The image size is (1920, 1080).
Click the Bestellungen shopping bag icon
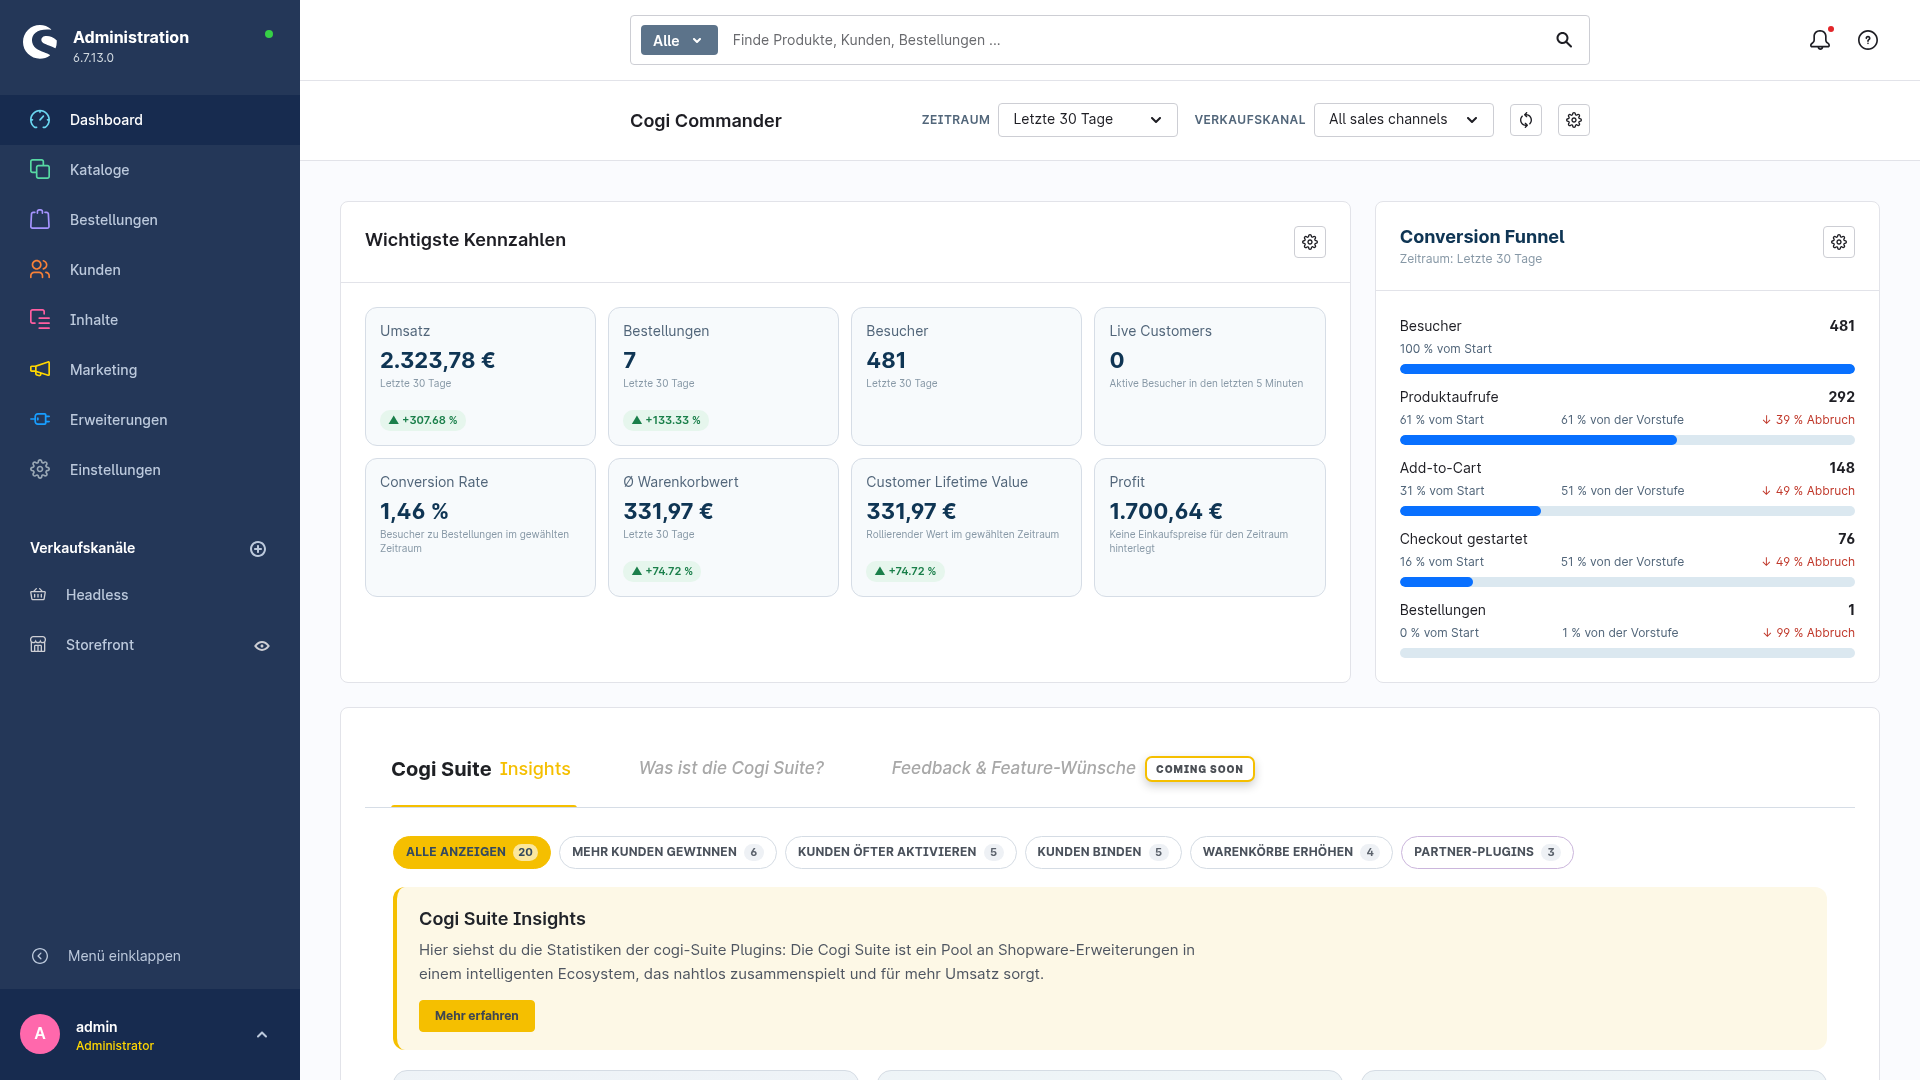click(x=40, y=220)
